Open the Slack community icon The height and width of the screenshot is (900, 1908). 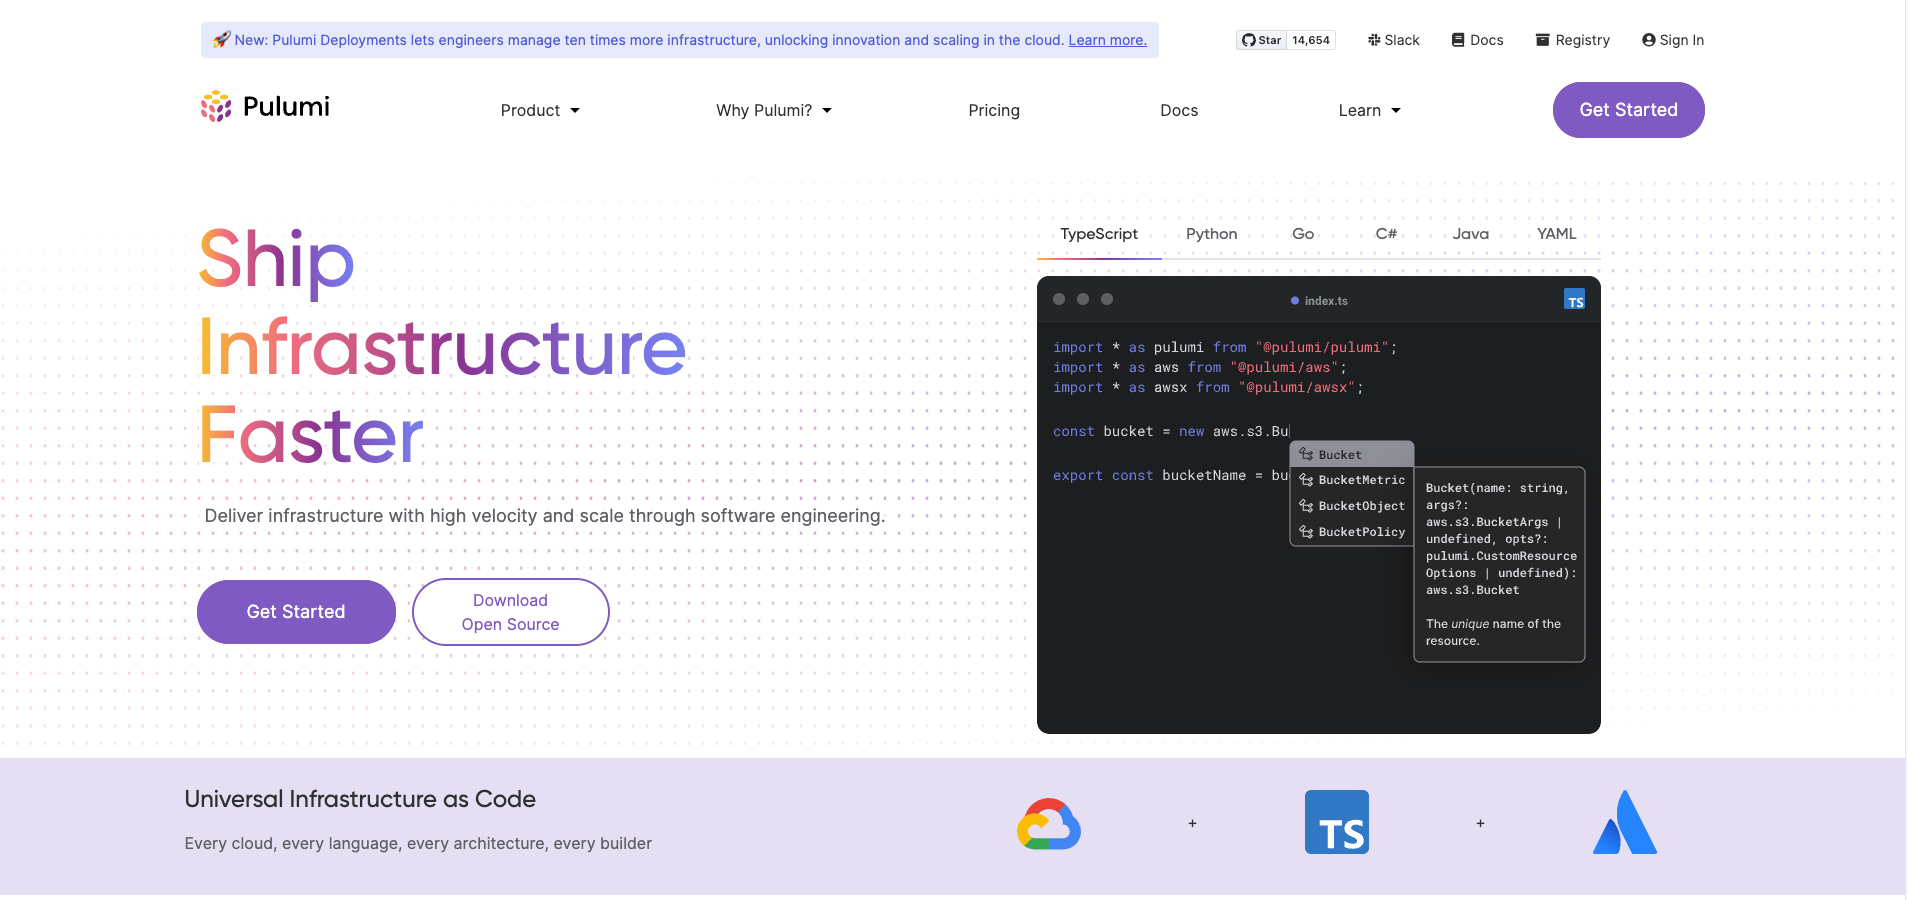(1393, 40)
